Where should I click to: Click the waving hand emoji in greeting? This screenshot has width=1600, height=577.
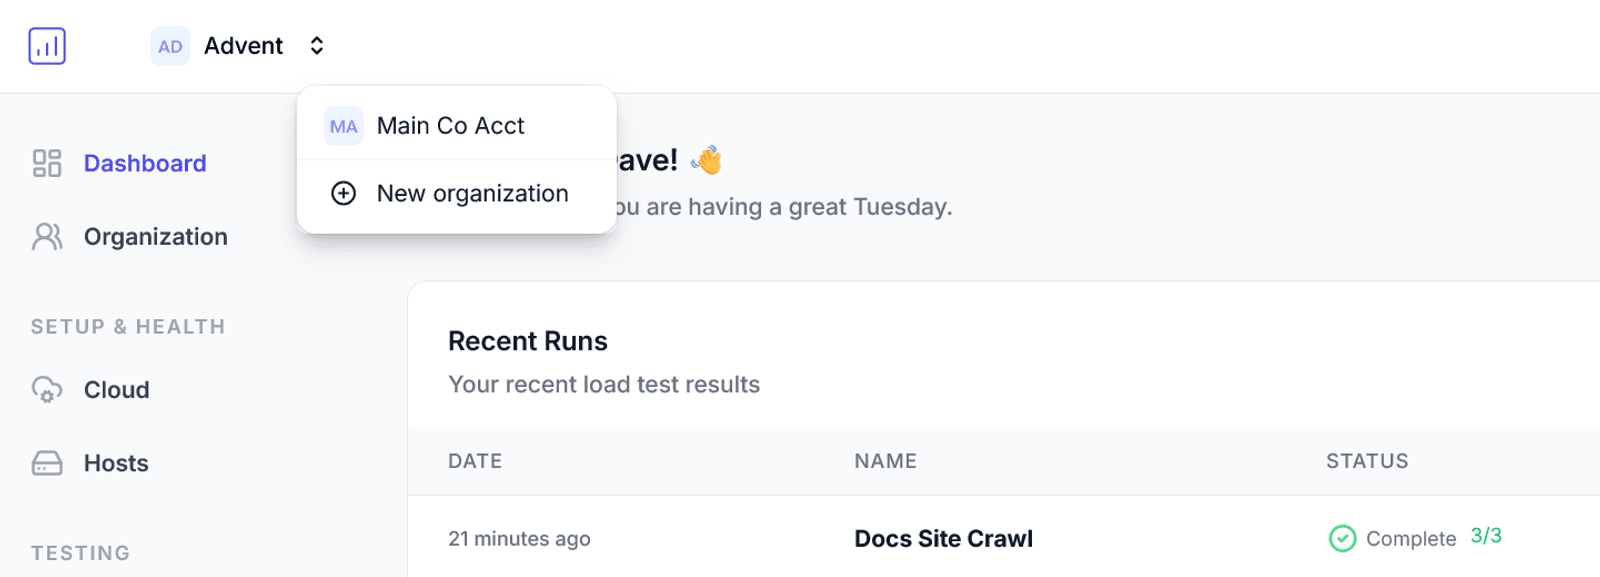706,158
